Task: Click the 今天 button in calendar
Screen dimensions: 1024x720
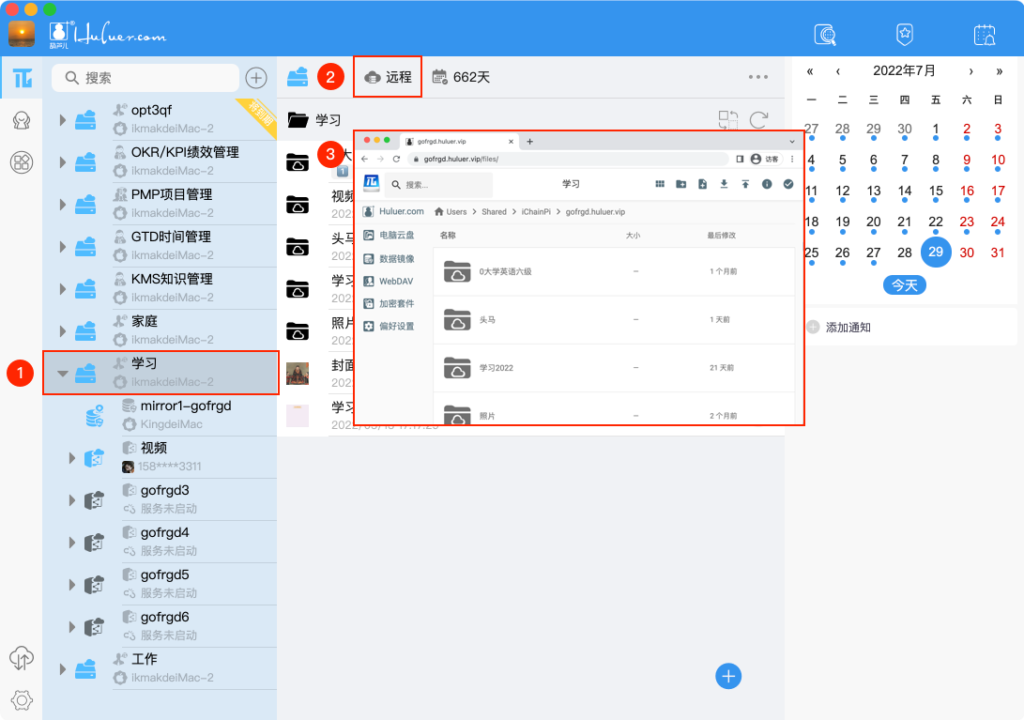Action: point(904,285)
